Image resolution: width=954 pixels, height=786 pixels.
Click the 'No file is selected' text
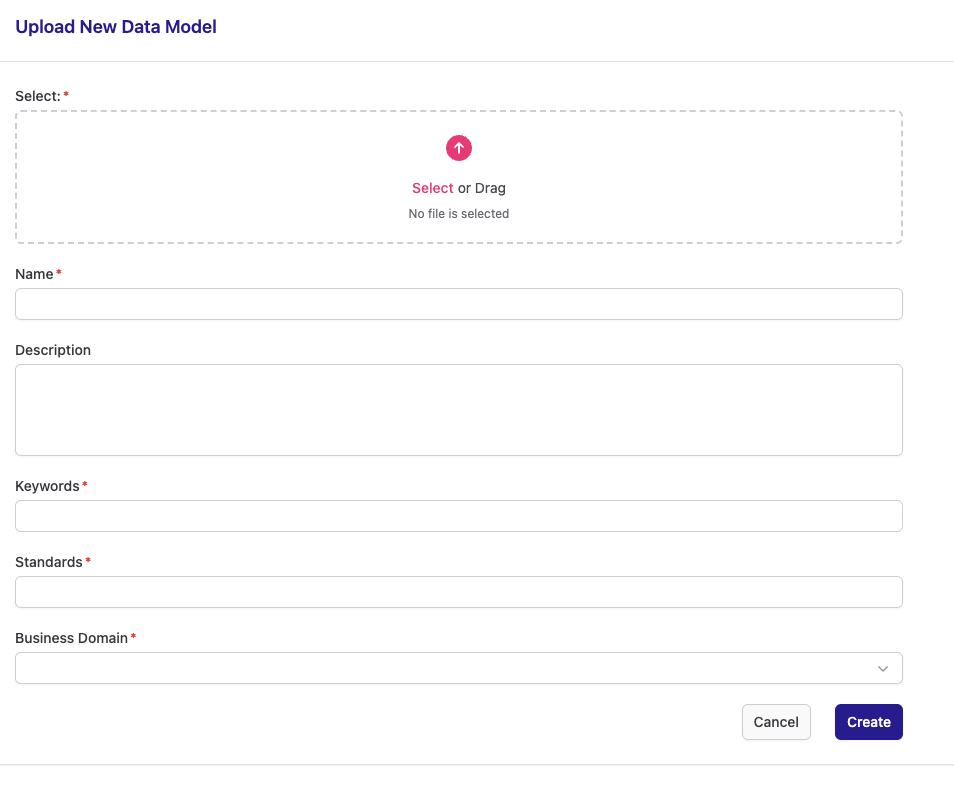coord(459,214)
